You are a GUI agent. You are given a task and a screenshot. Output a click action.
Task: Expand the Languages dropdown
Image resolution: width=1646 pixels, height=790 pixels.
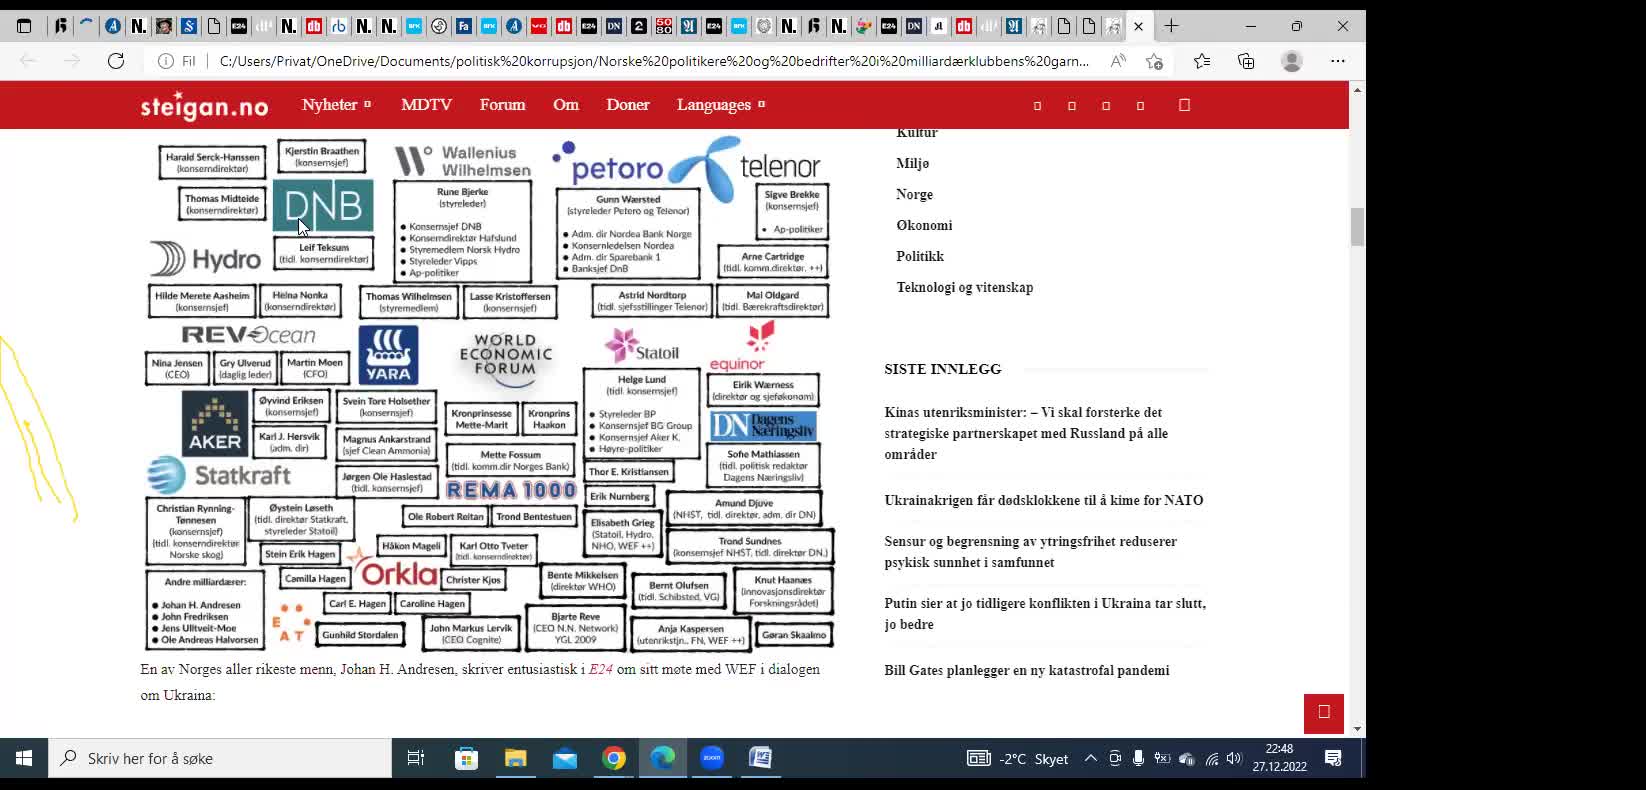click(721, 104)
